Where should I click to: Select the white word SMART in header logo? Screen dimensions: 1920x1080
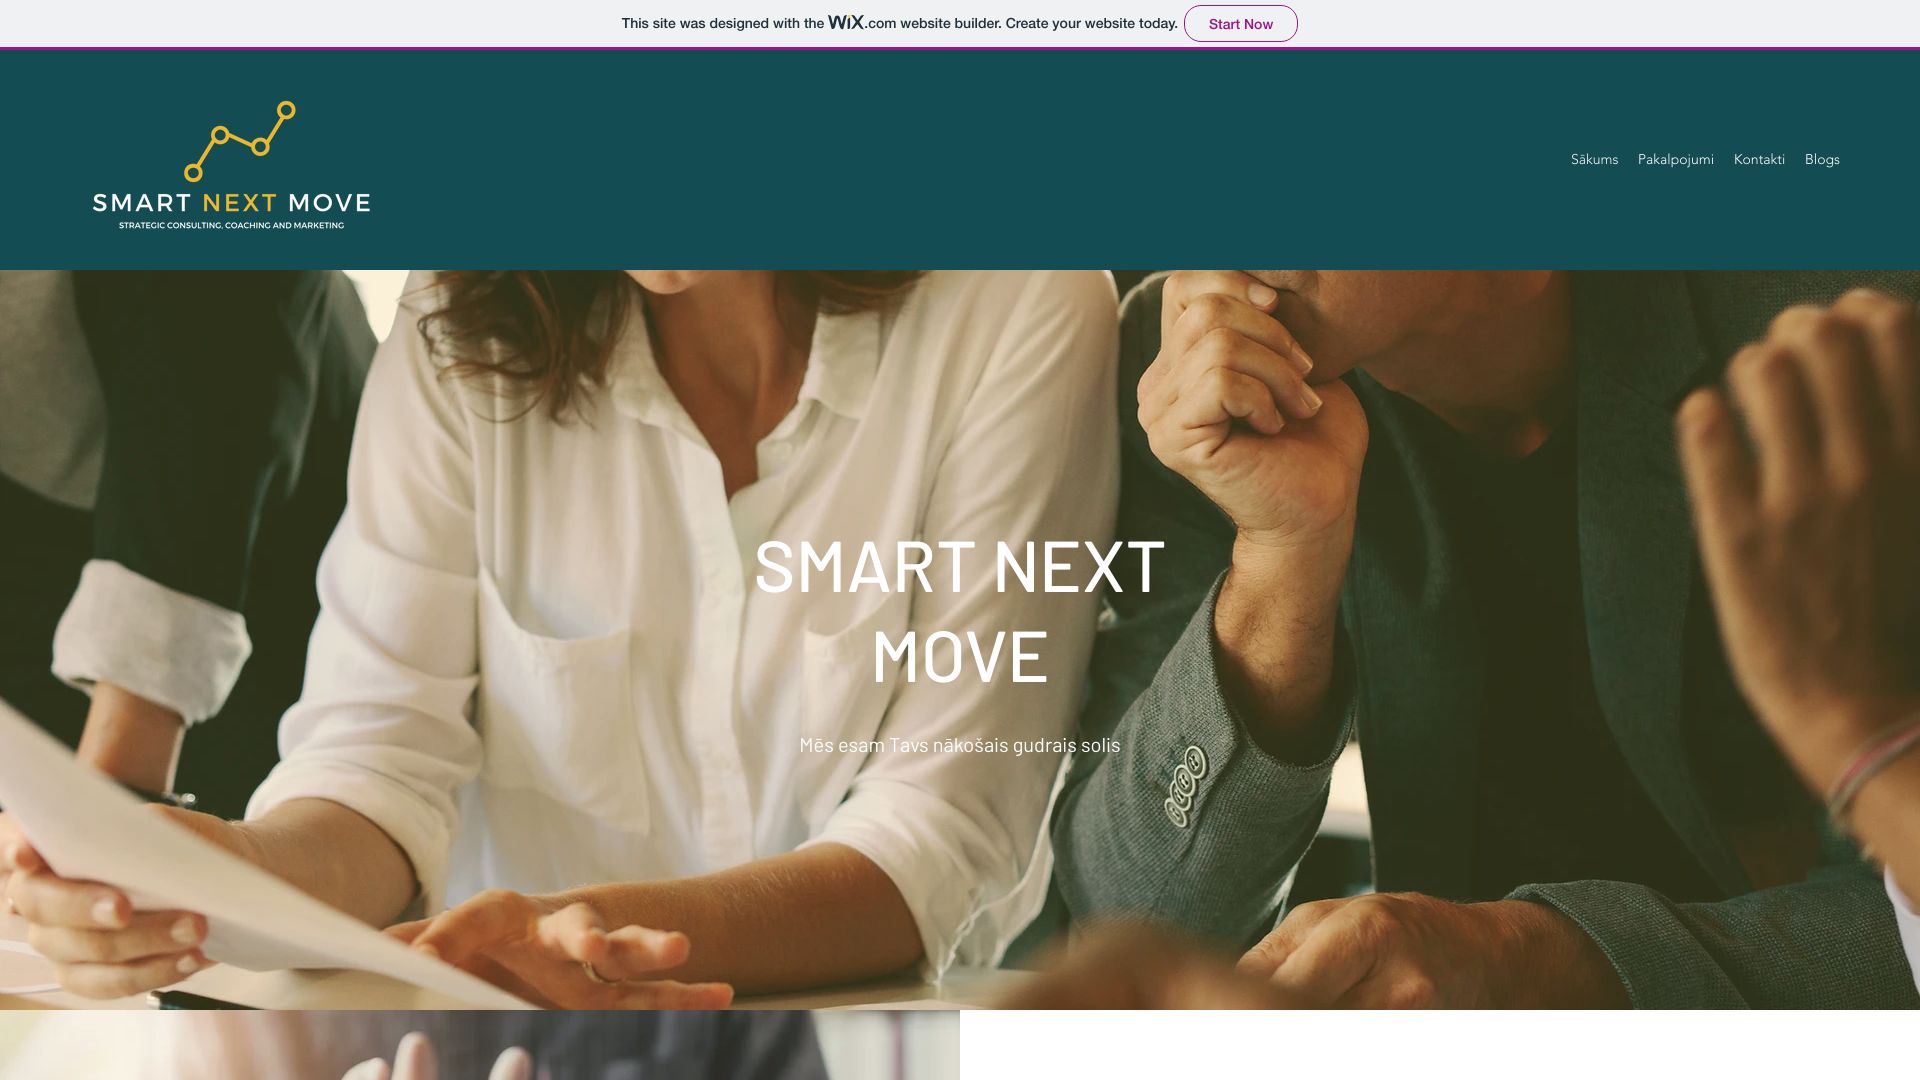[141, 203]
